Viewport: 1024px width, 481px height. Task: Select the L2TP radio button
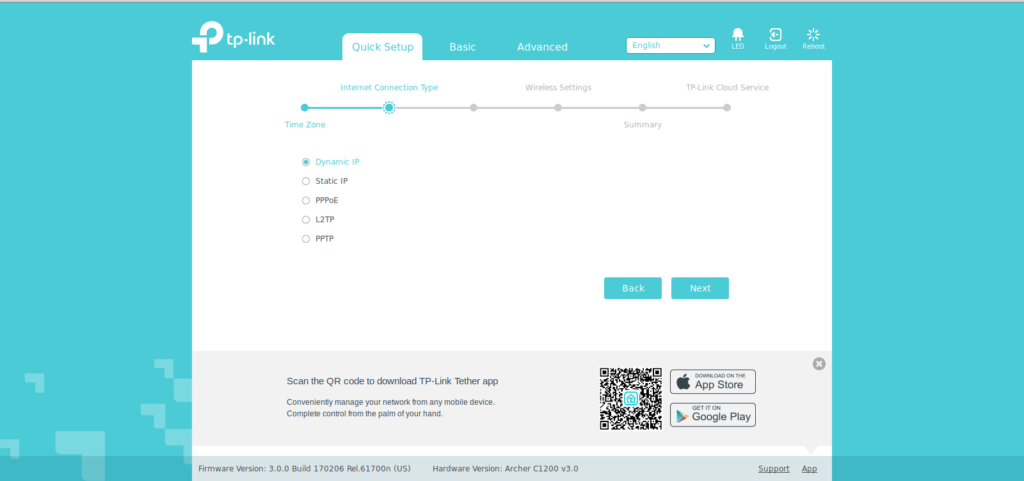tap(306, 219)
